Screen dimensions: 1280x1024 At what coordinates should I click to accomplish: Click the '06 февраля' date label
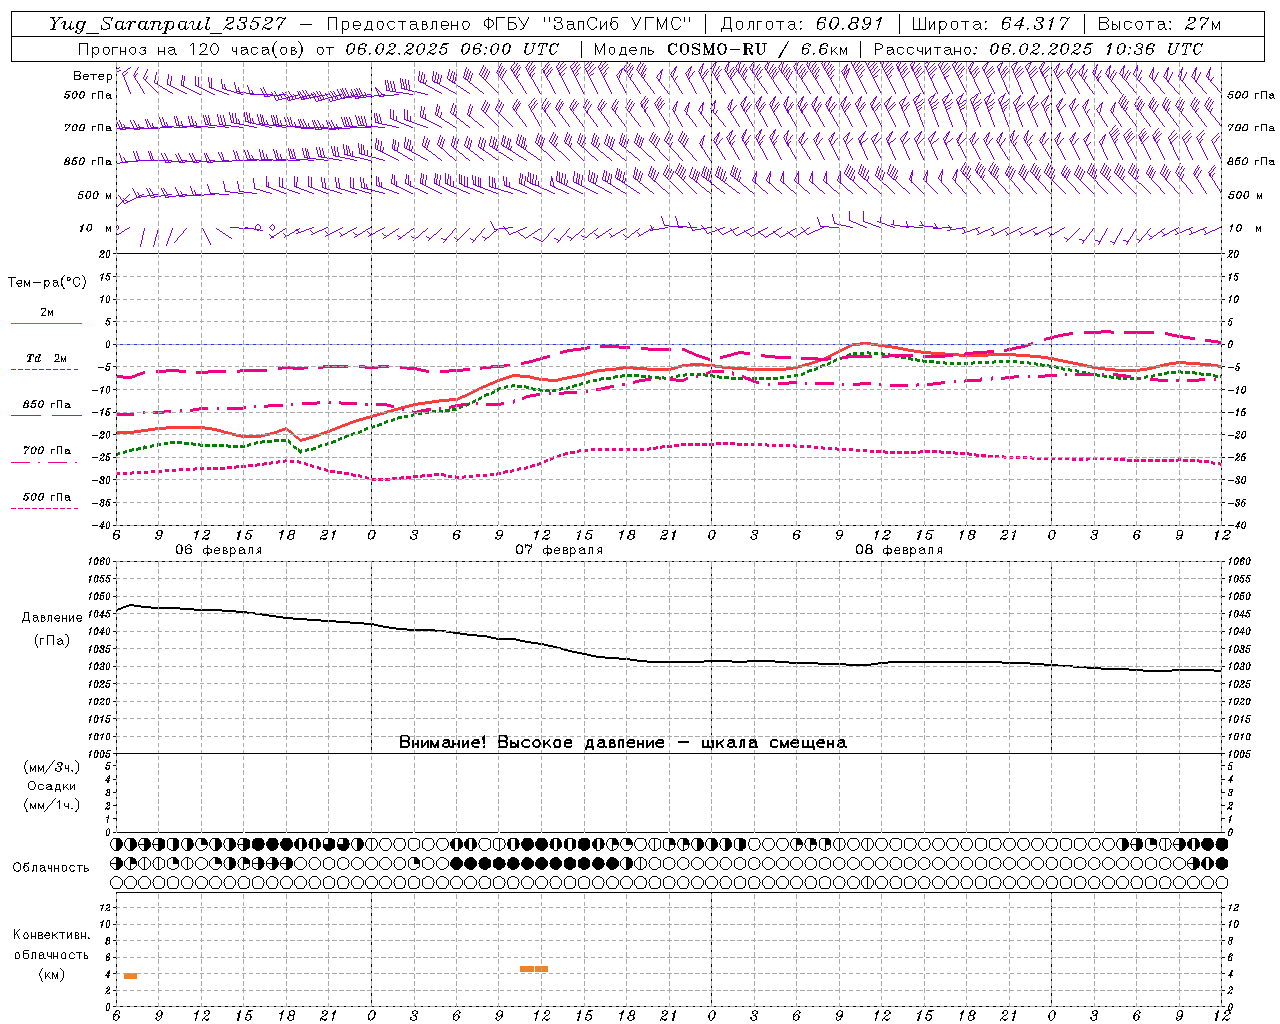[x=219, y=550]
